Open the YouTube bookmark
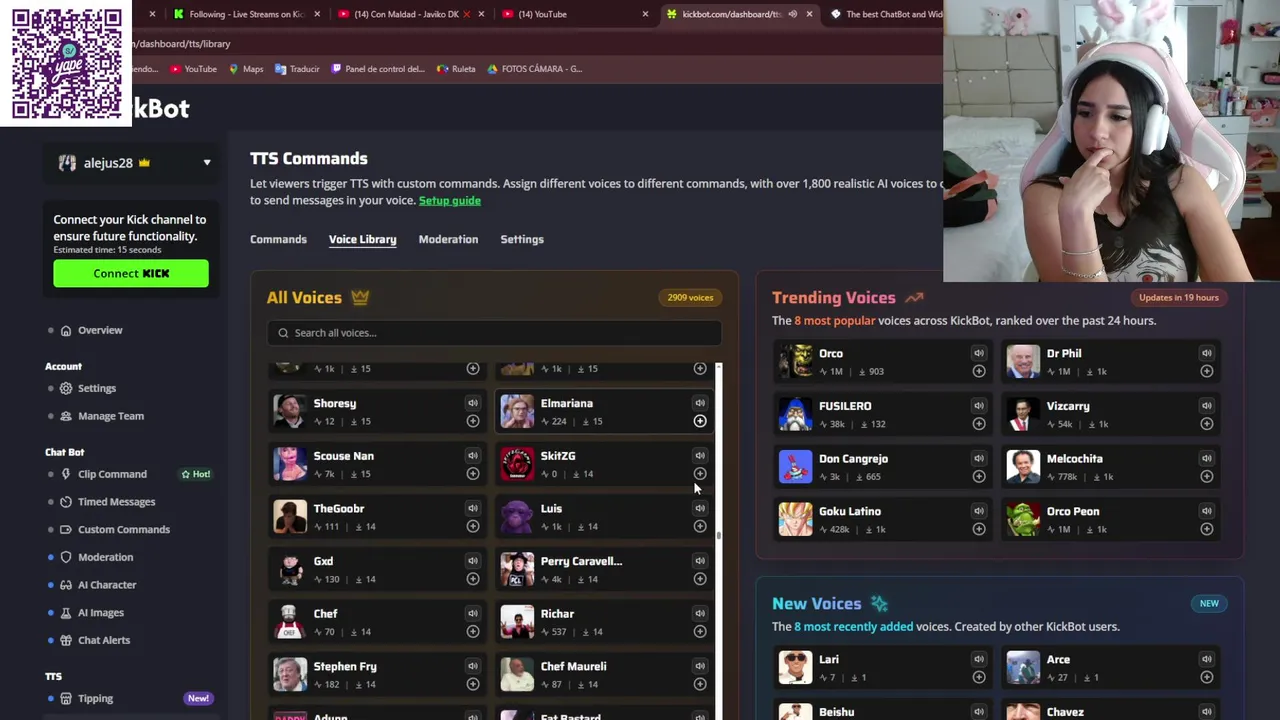Viewport: 1280px width, 720px height. click(x=193, y=69)
